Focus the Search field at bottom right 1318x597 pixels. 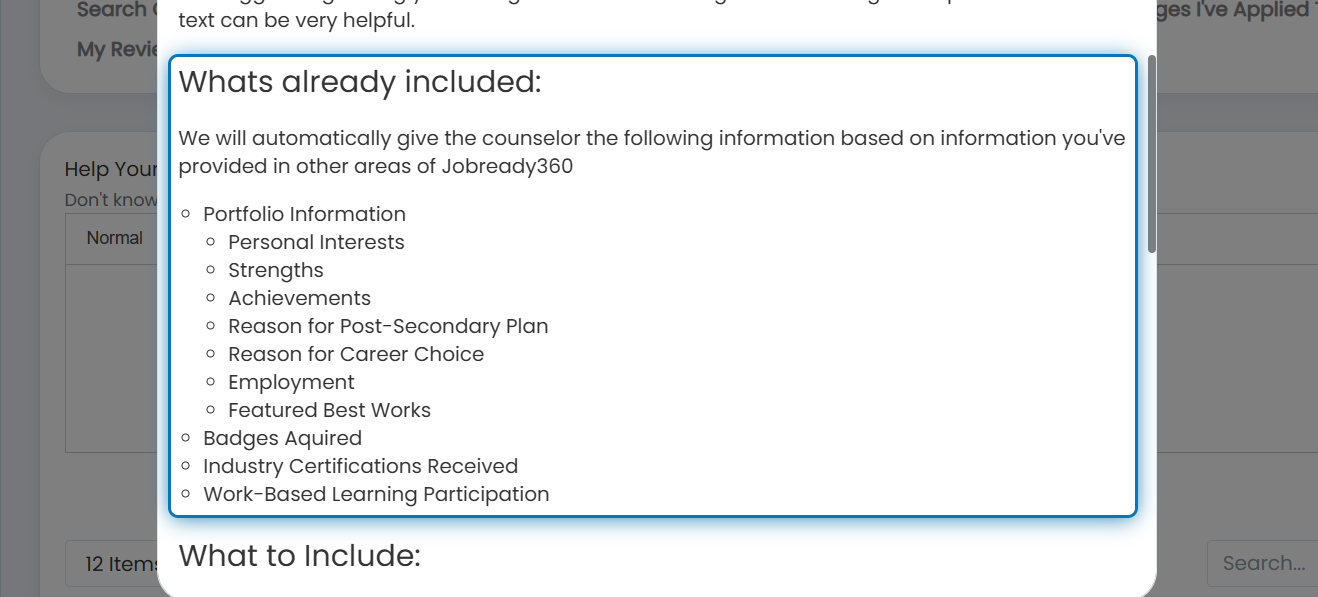1262,563
